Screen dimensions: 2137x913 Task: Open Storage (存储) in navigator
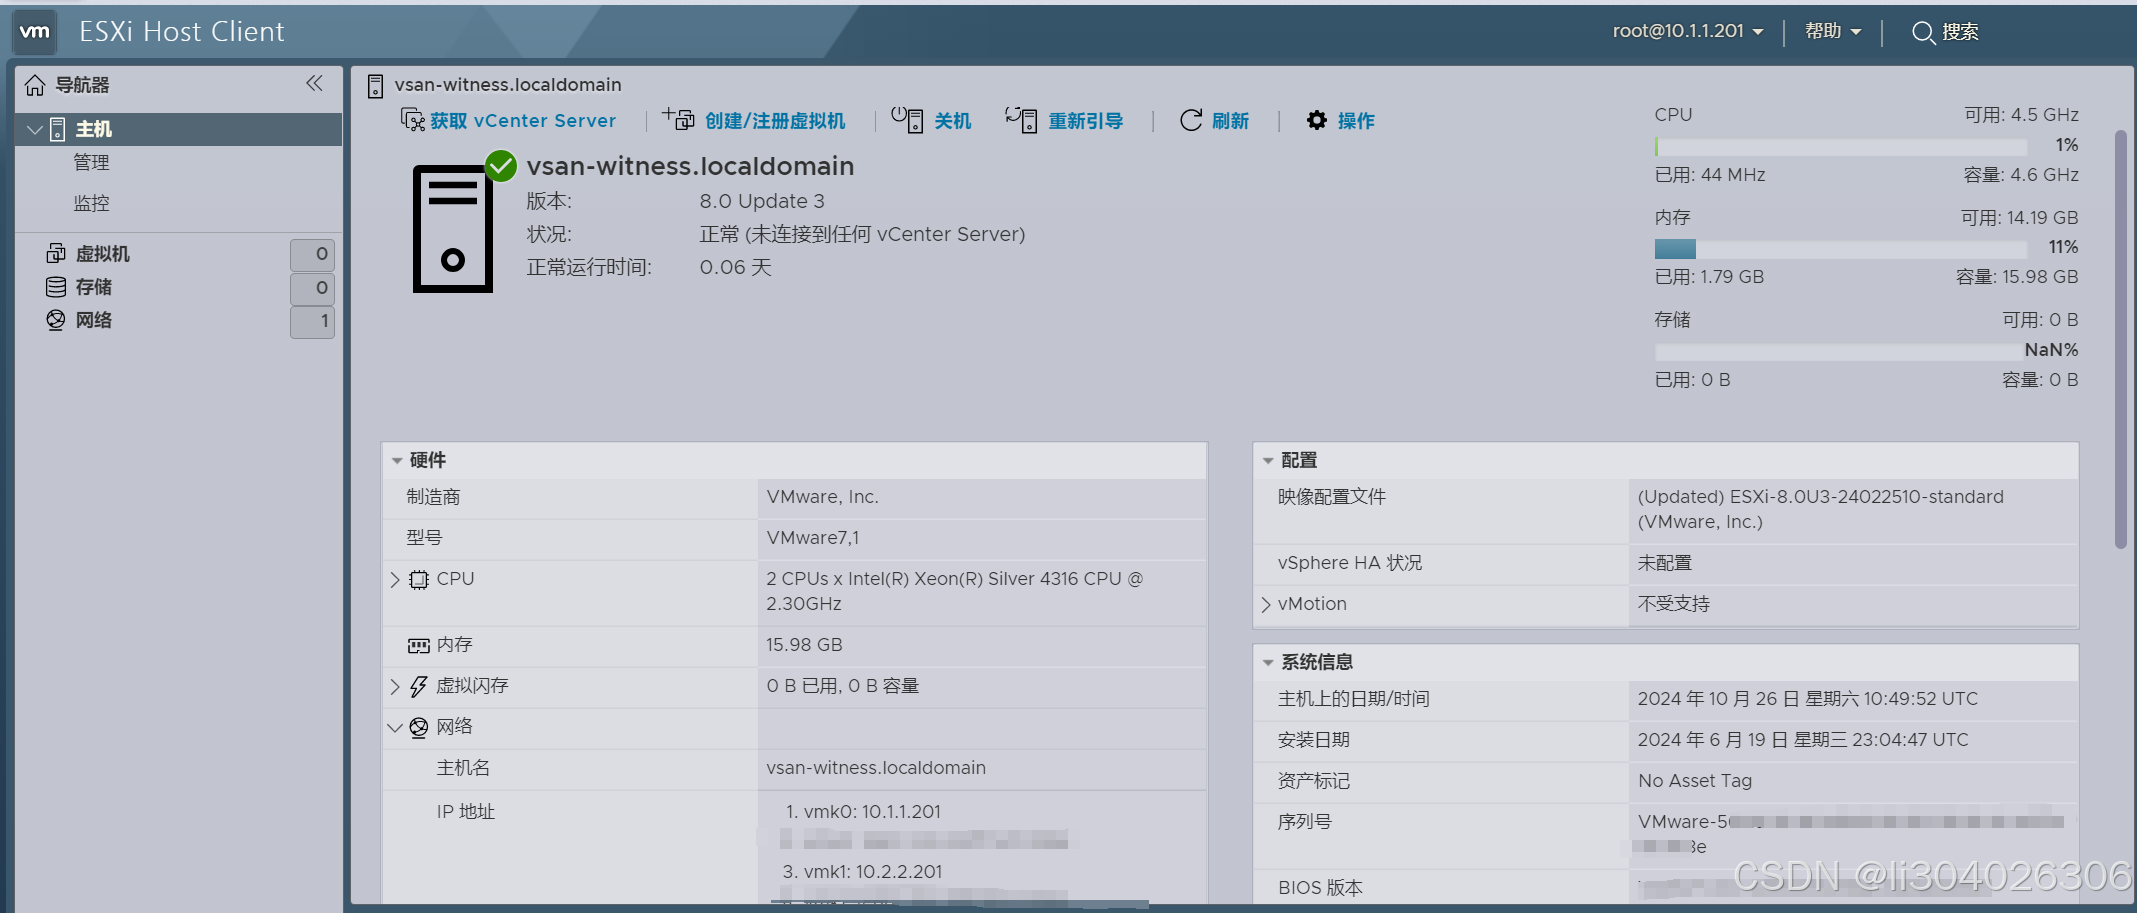click(94, 287)
